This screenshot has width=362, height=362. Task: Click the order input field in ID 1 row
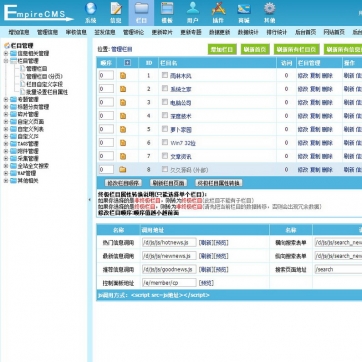(106, 75)
